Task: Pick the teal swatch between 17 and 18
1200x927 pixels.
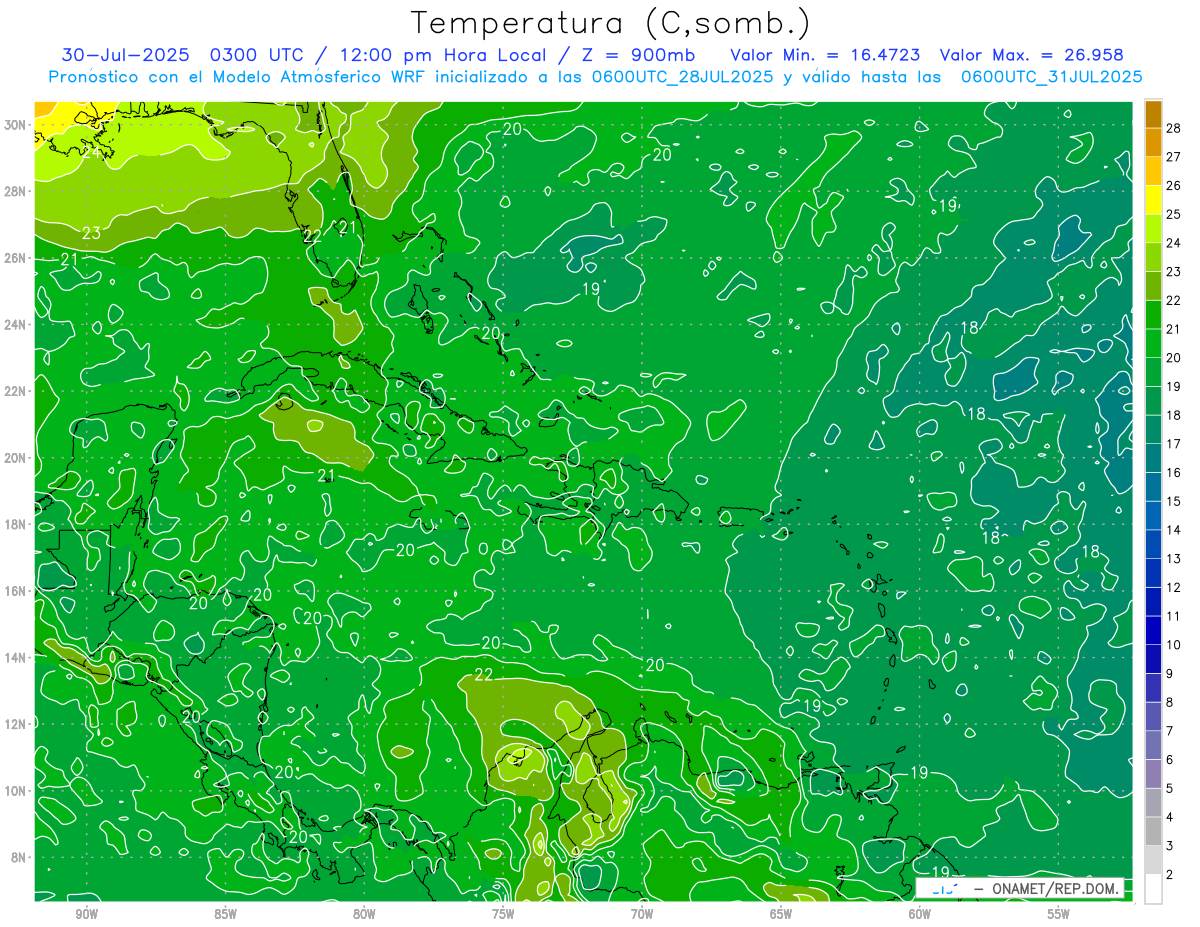Action: pyautogui.click(x=1153, y=431)
